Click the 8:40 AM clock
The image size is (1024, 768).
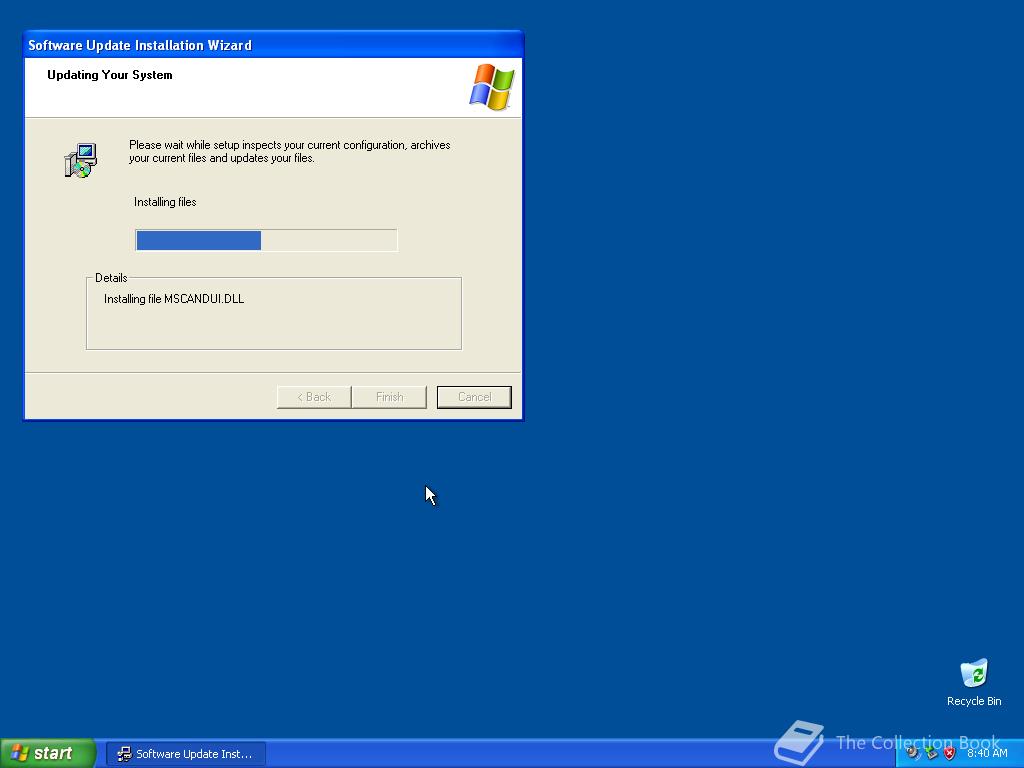[987, 754]
